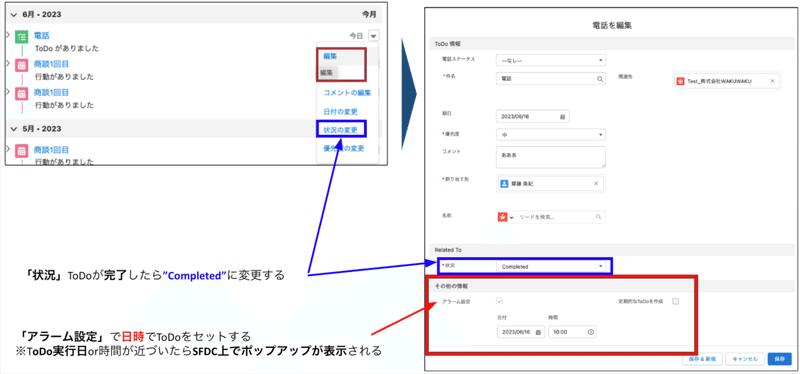800x374 pixels.
Task: Collapse the 6月・2023 section
Action: [x=14, y=15]
